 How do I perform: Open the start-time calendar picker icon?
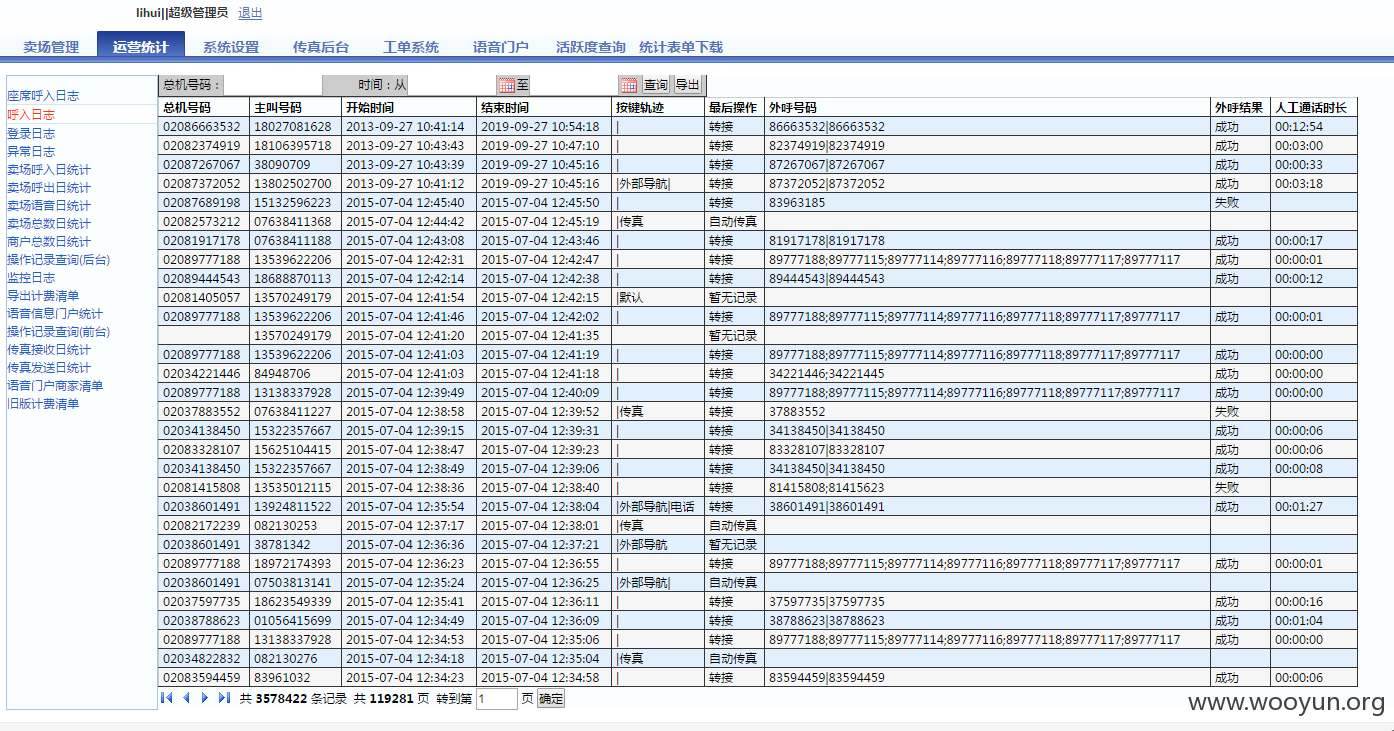506,85
